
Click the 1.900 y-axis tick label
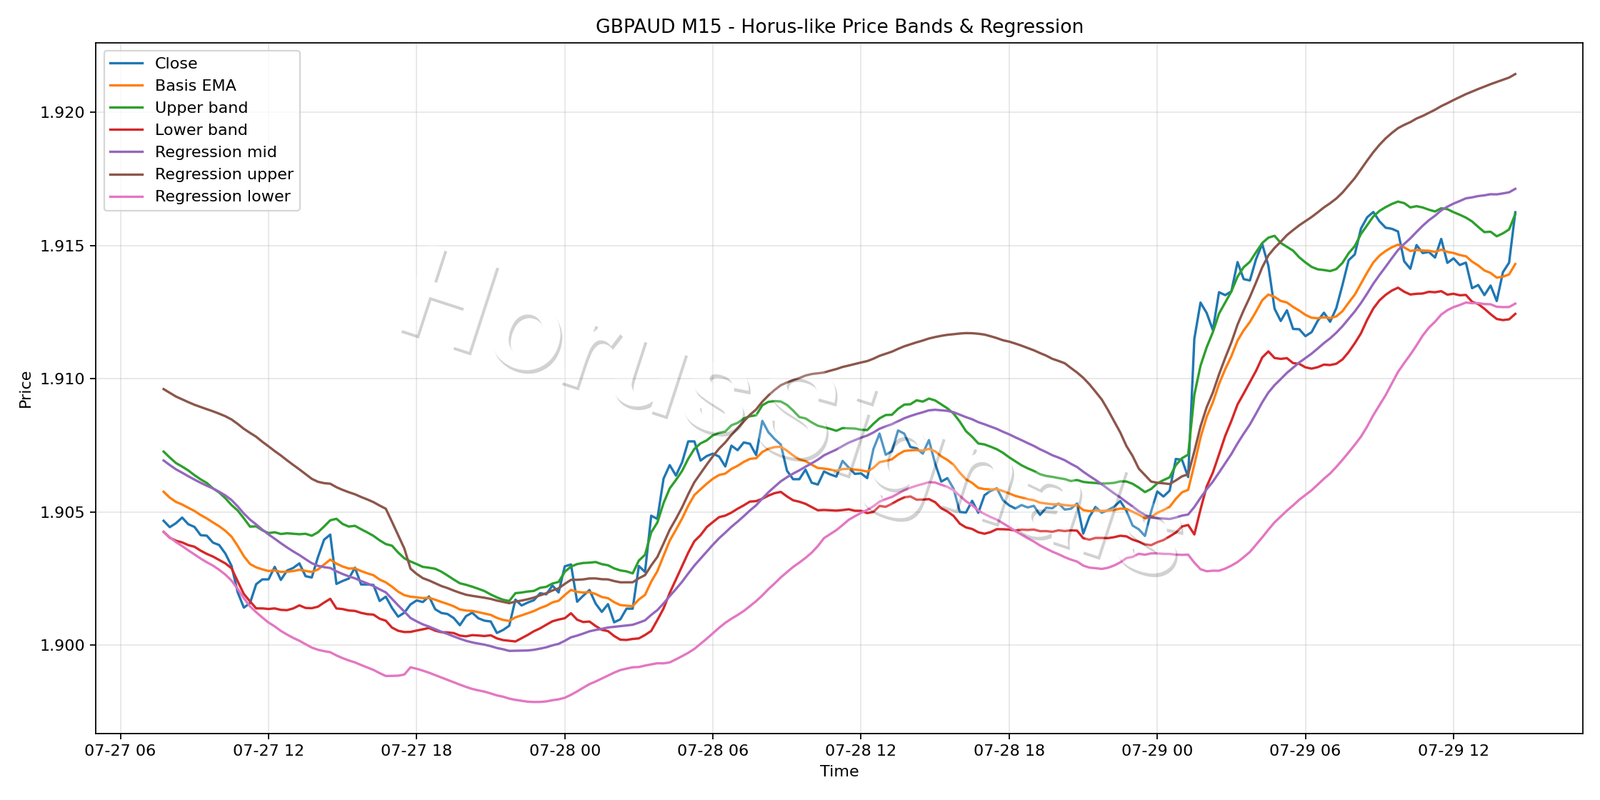coord(63,645)
